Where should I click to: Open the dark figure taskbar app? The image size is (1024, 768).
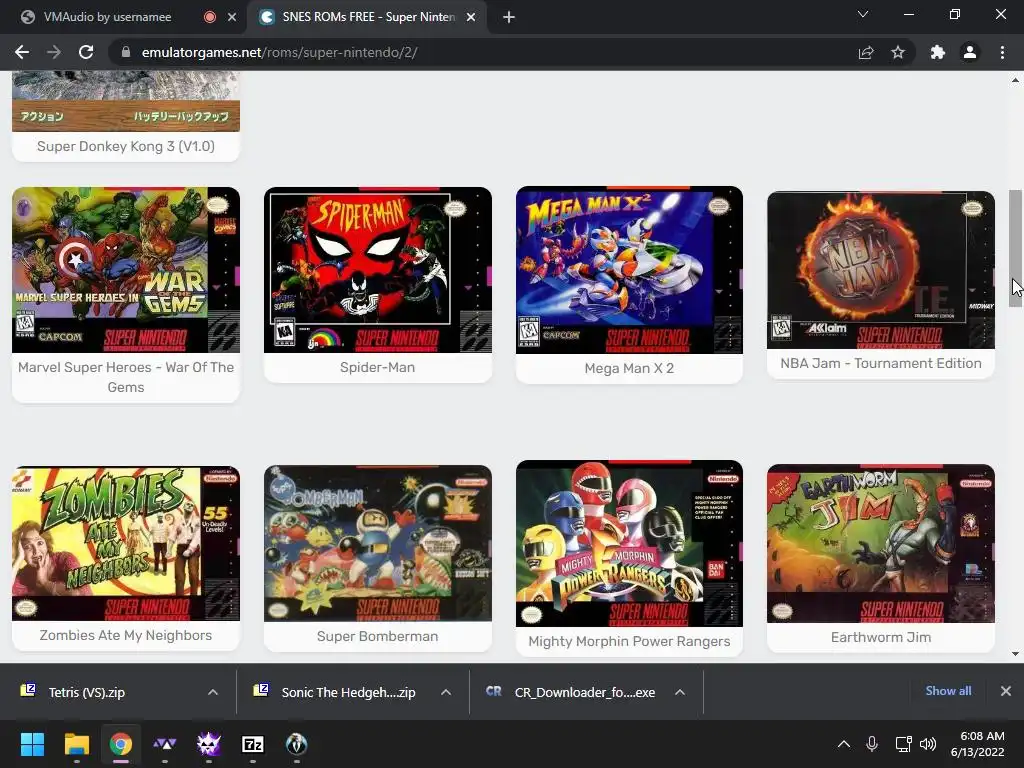[296, 744]
